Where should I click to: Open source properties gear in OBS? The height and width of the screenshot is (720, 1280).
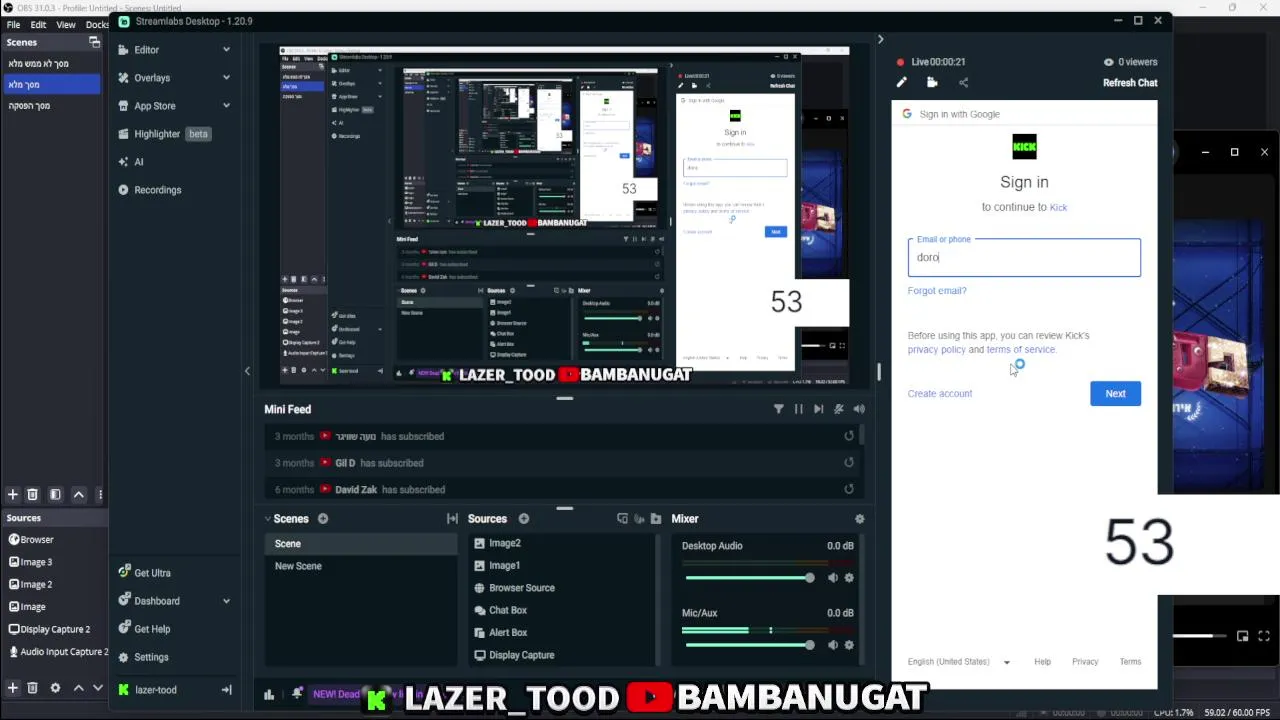55,688
